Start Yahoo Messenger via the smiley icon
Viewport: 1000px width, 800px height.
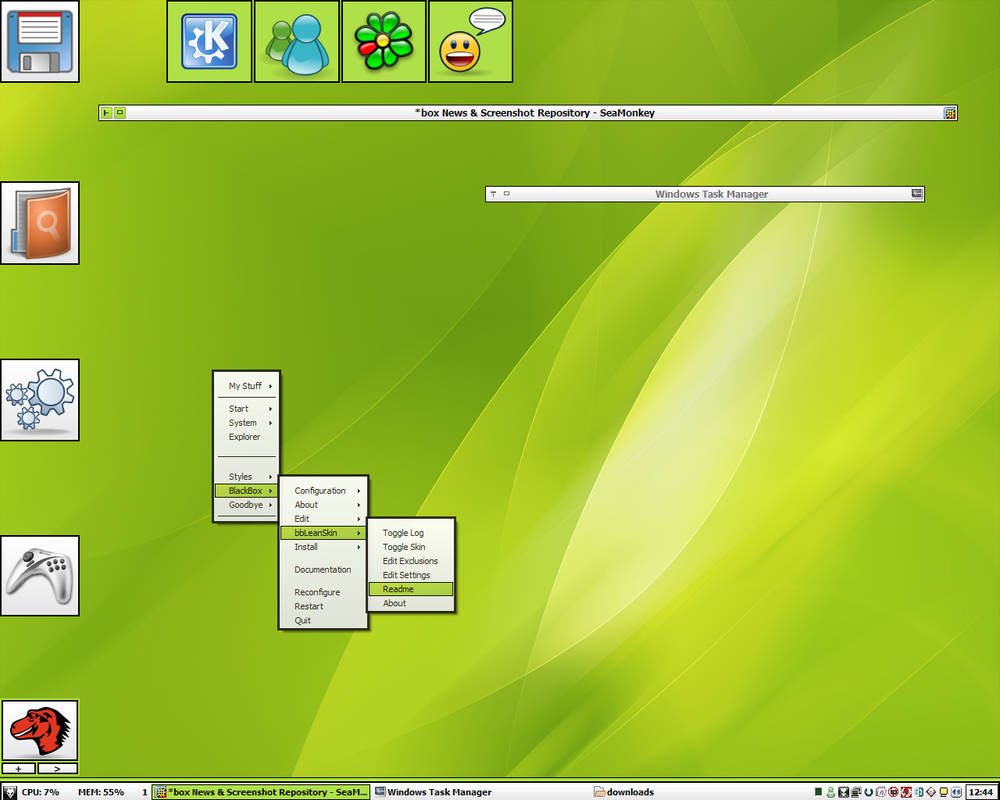(470, 40)
